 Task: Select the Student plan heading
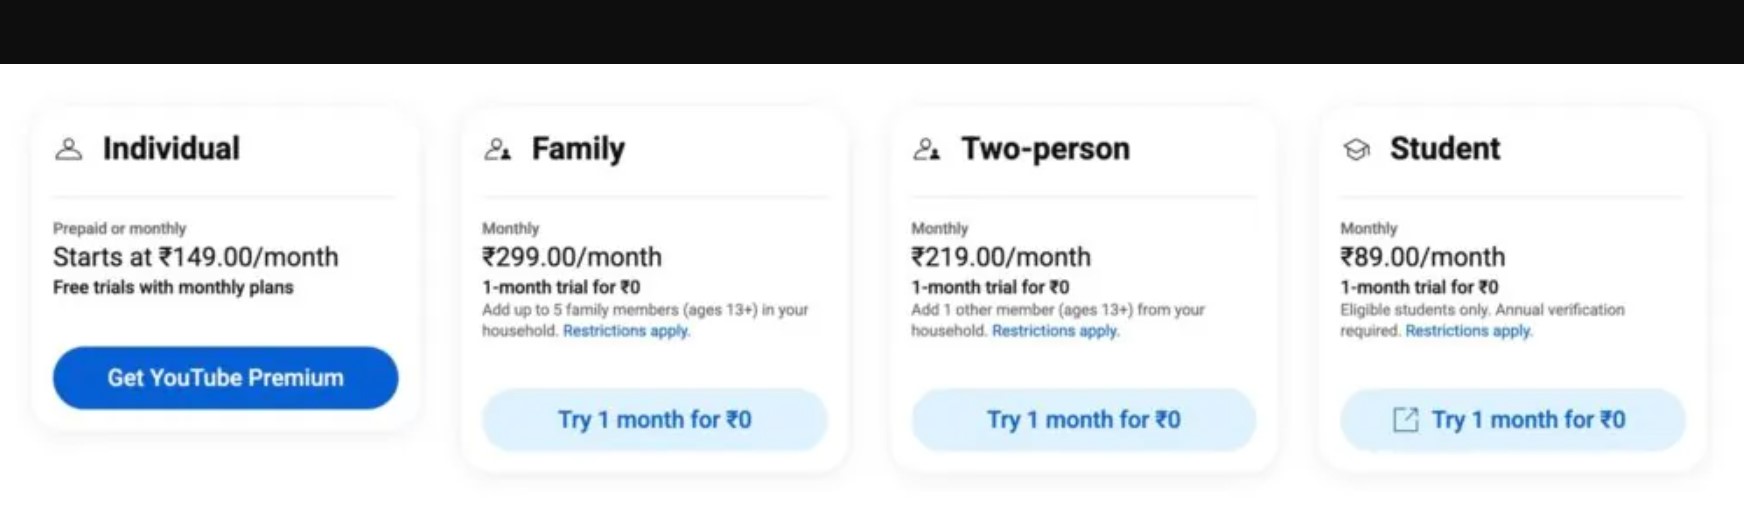click(x=1445, y=149)
